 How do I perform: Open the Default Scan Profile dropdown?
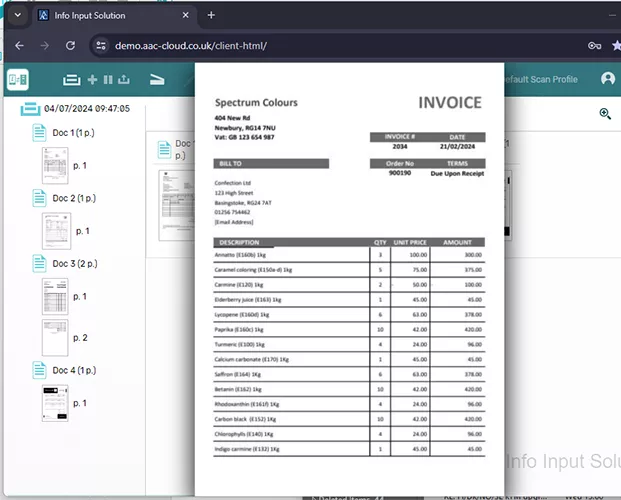[542, 79]
